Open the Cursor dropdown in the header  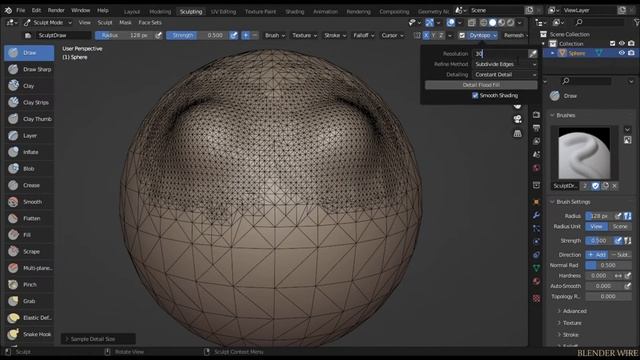392,36
